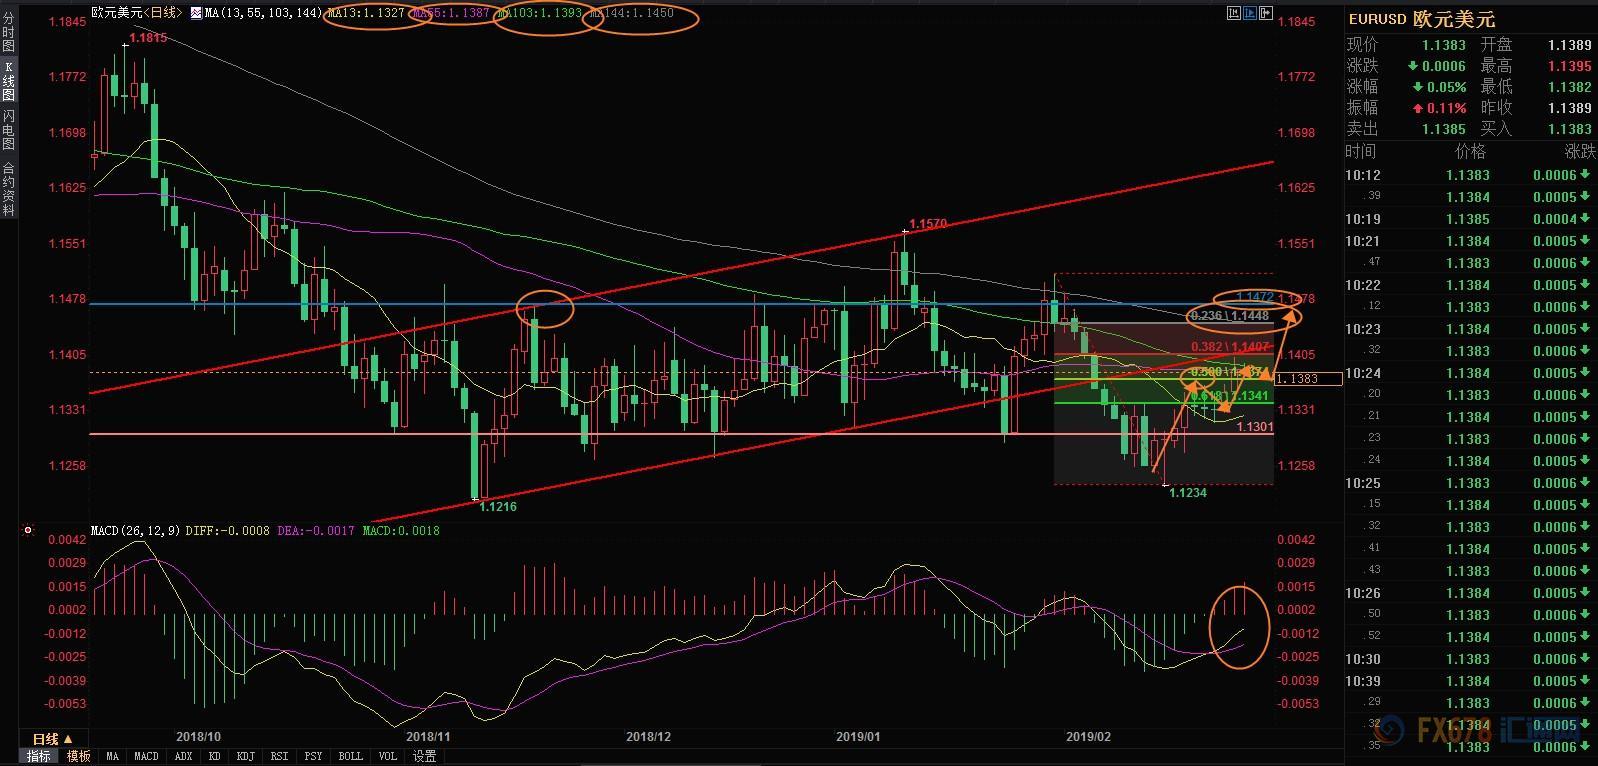Click the 2019/01 date axis label
This screenshot has height=766, width=1598.
(x=858, y=737)
